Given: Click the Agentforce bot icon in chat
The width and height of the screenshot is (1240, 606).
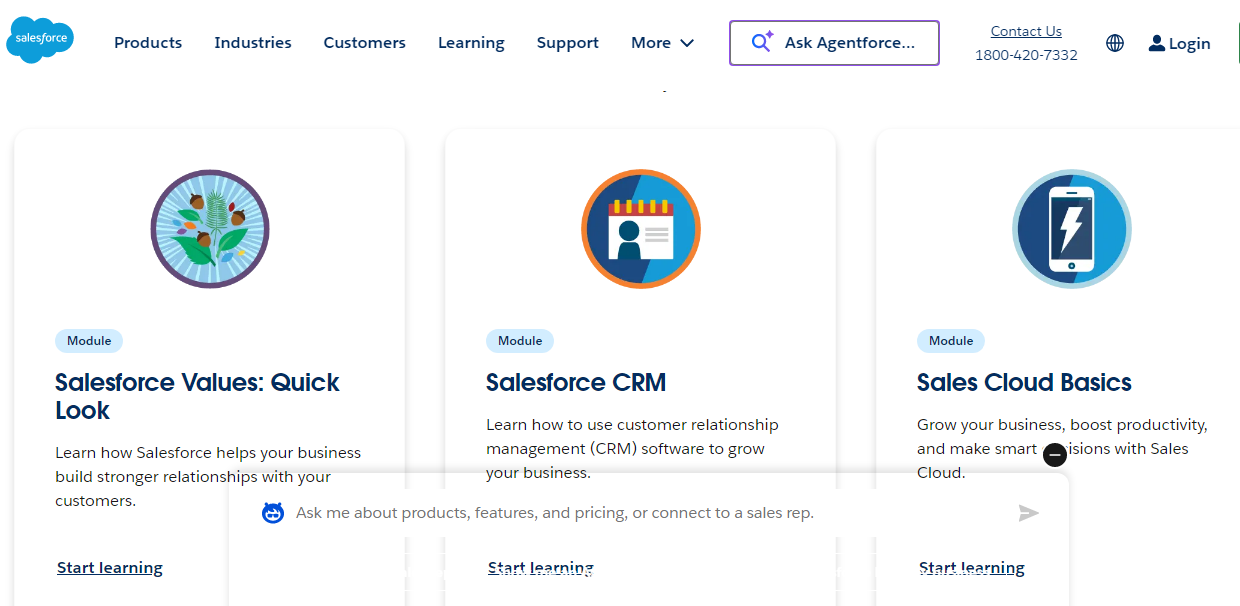Looking at the screenshot, I should pyautogui.click(x=273, y=513).
